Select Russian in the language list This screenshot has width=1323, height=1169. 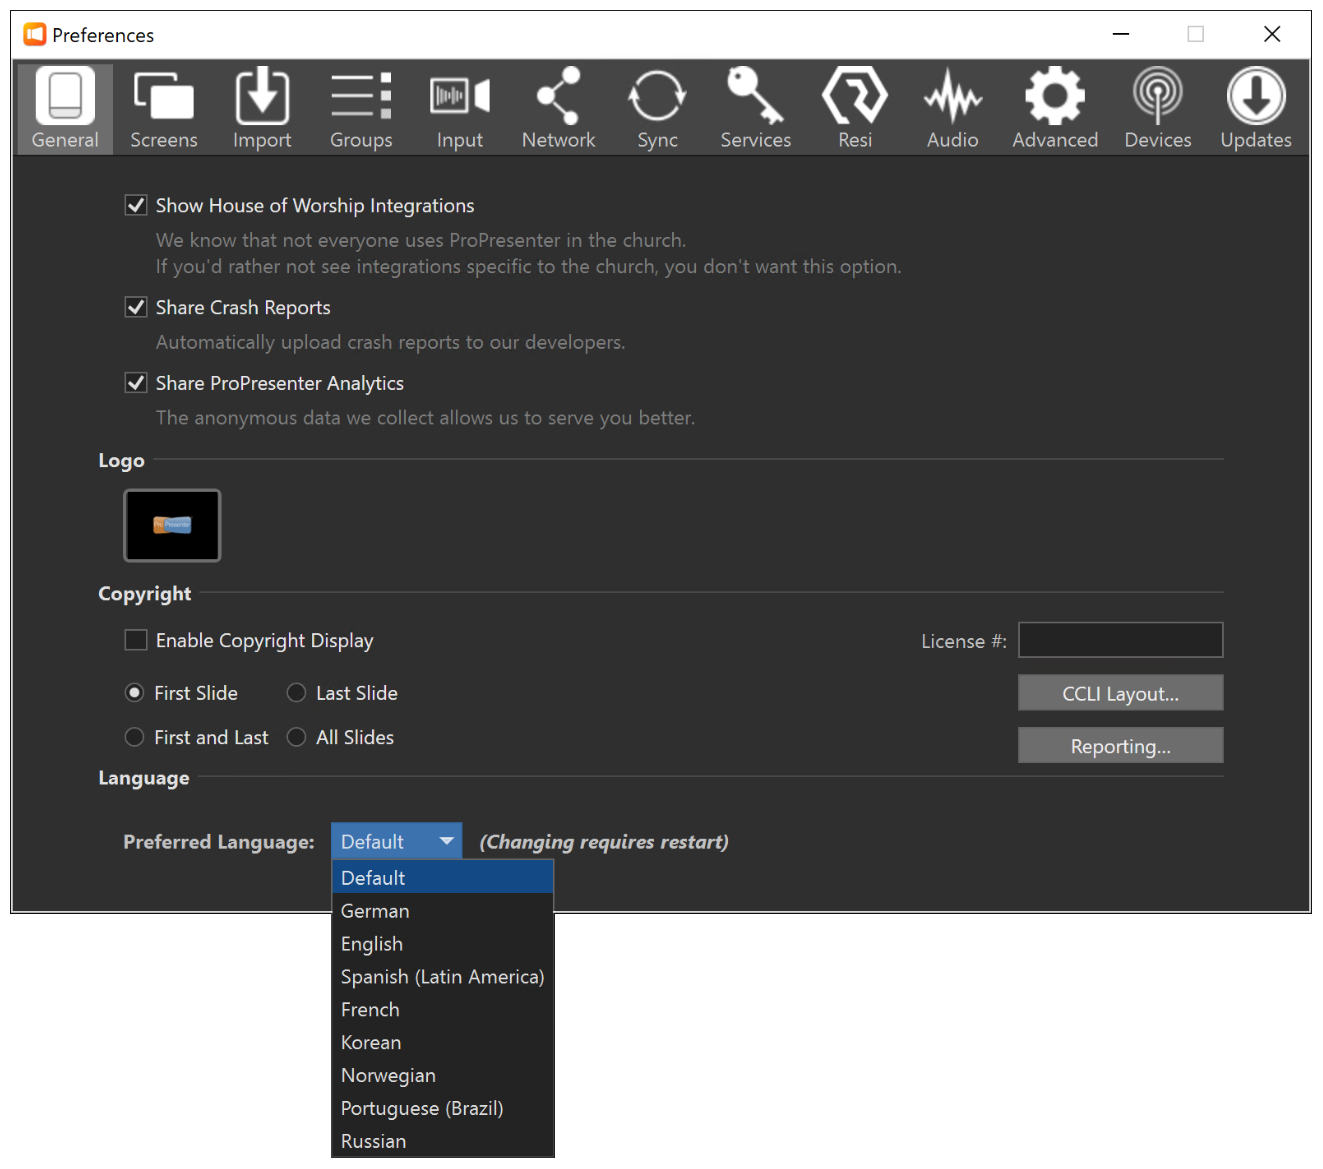point(443,1141)
